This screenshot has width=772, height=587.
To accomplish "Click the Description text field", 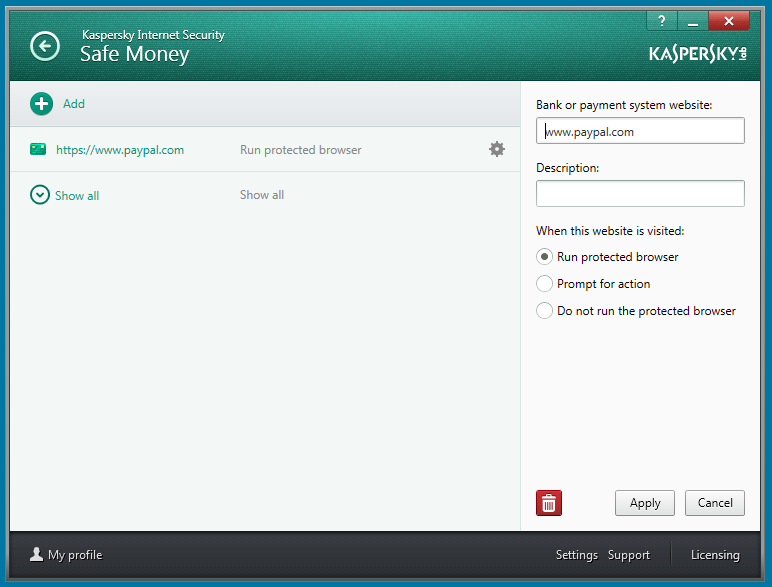I will tap(640, 193).
